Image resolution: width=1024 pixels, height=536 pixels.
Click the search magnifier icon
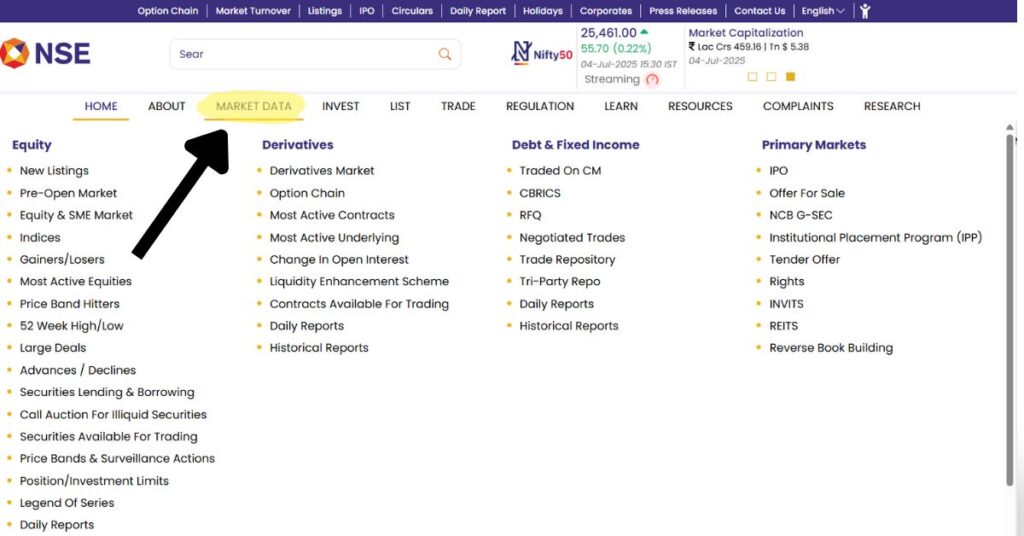[x=445, y=54]
